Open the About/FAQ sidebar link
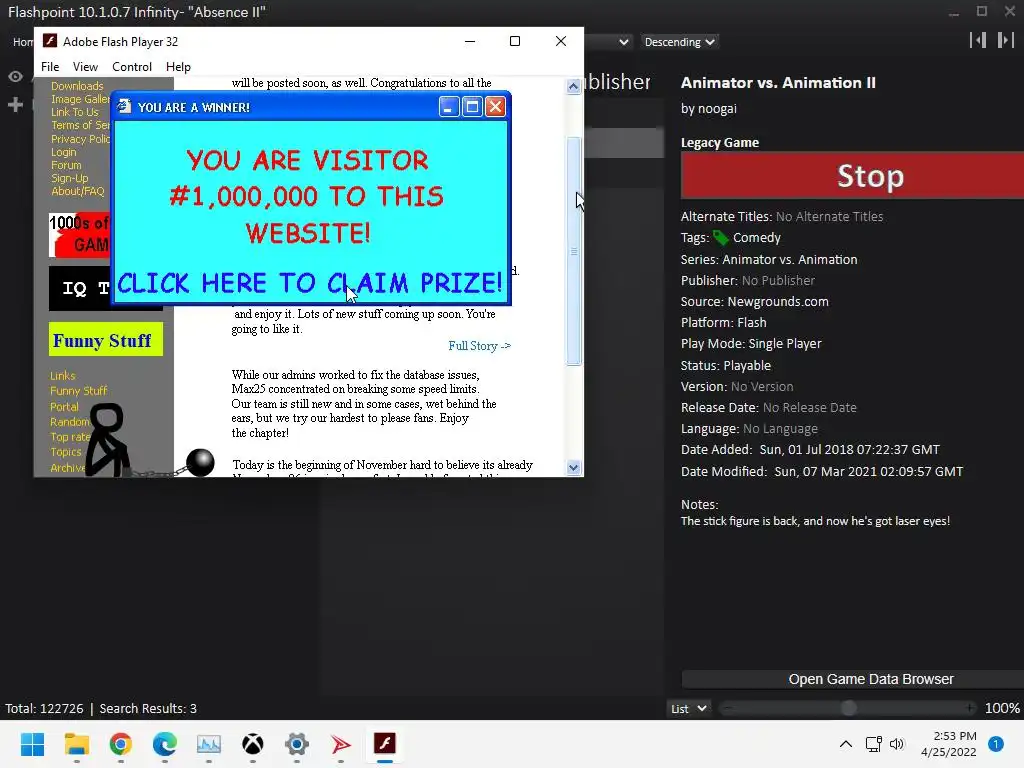Viewport: 1024px width, 768px height. click(78, 191)
